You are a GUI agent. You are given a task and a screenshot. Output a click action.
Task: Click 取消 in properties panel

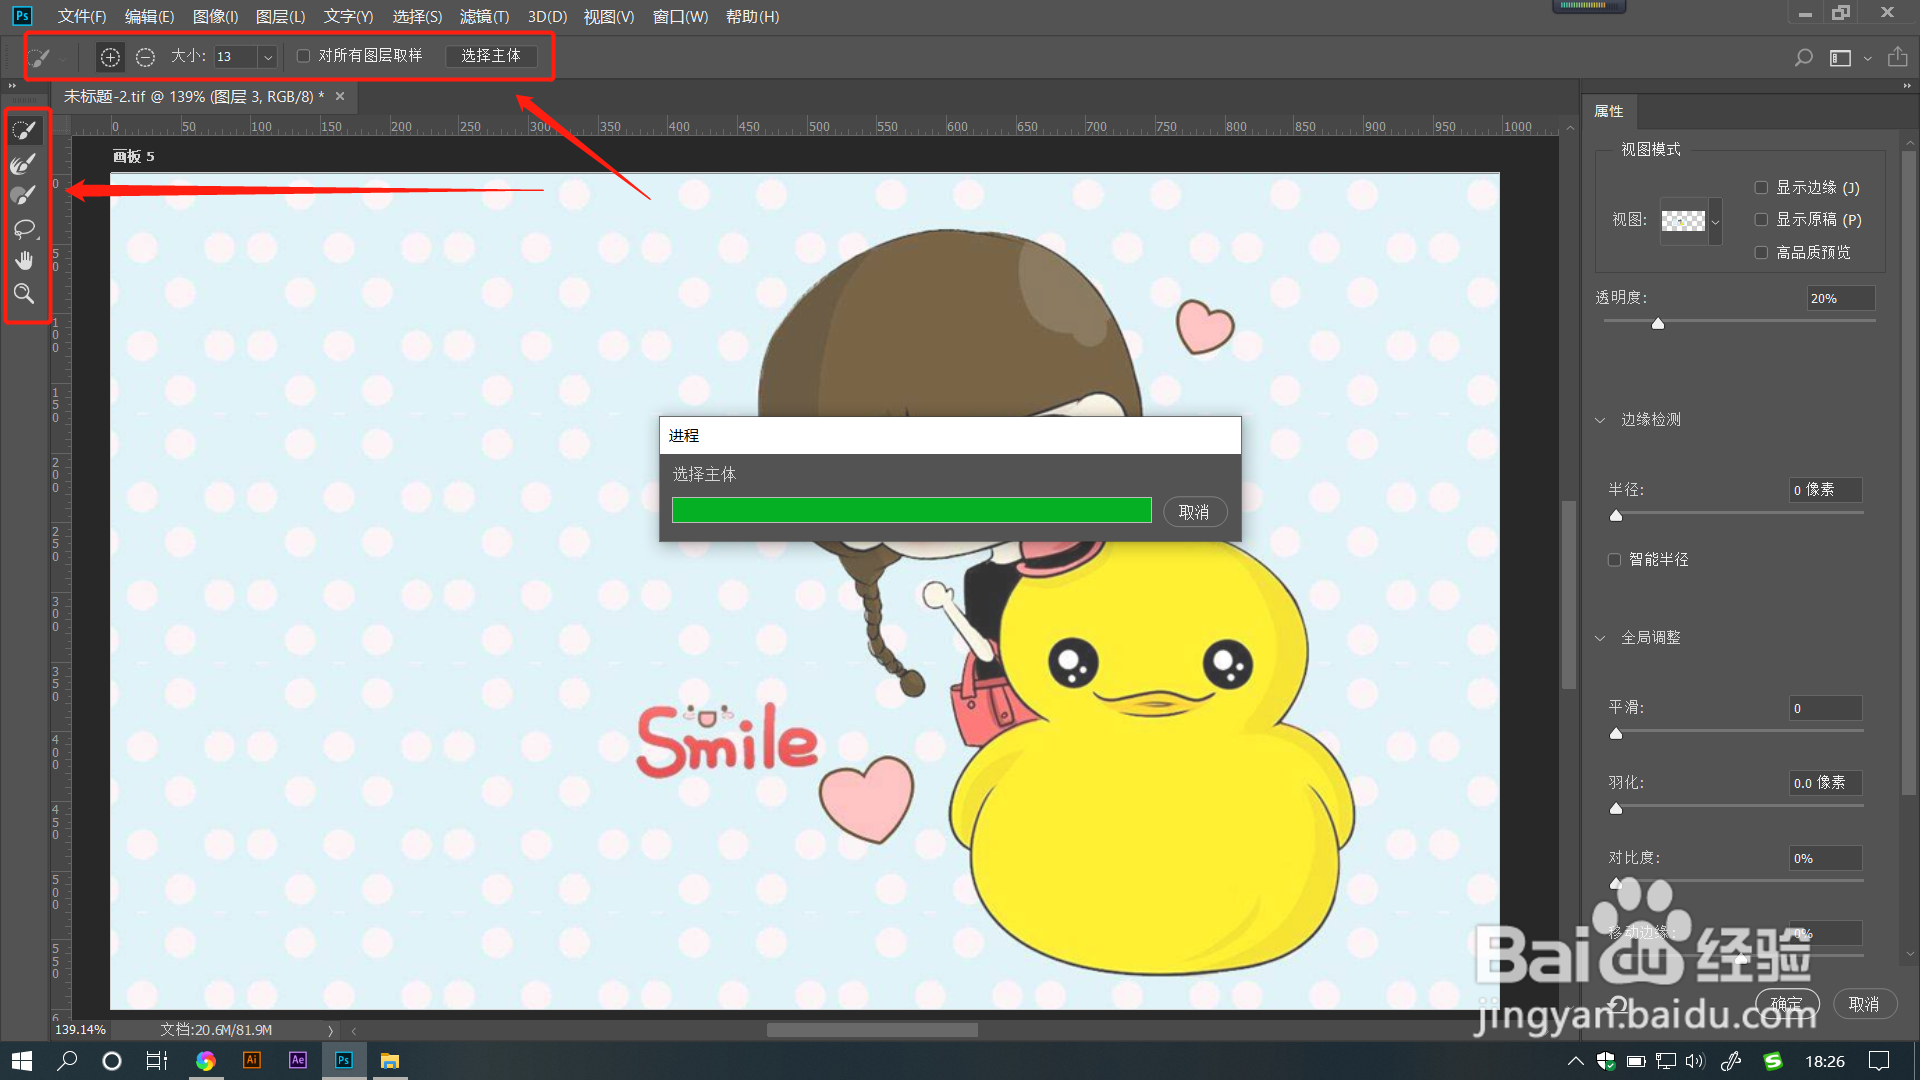tap(1864, 1004)
